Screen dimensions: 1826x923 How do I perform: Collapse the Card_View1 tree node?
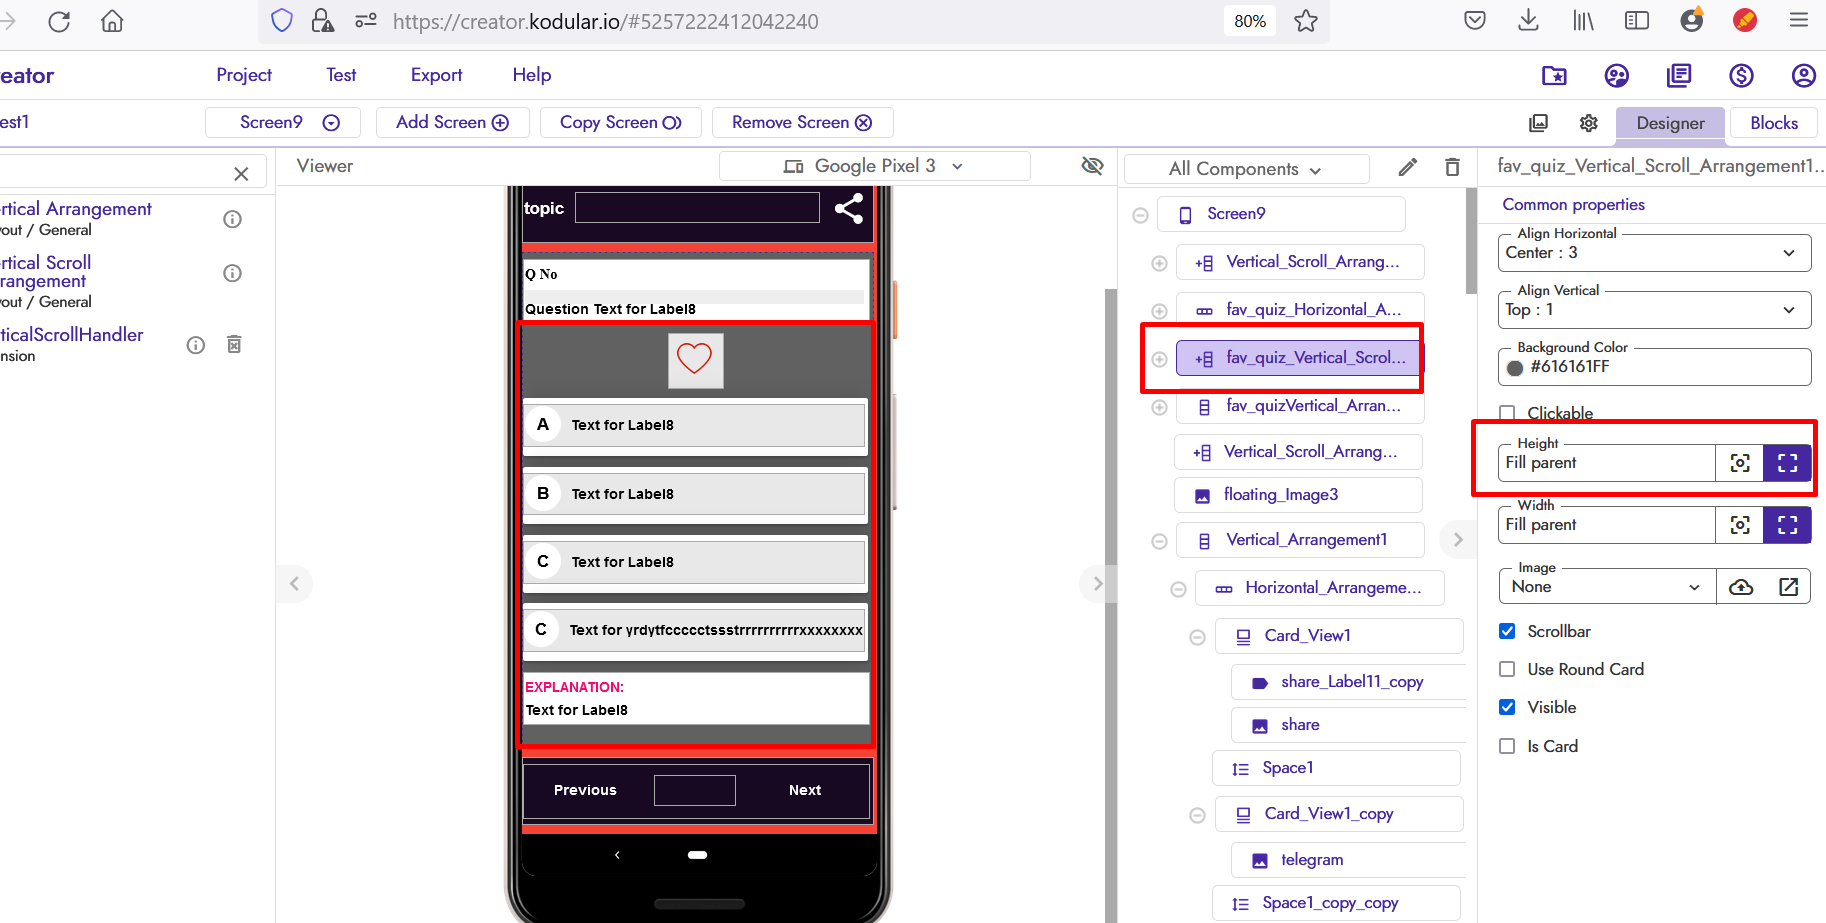(1197, 637)
